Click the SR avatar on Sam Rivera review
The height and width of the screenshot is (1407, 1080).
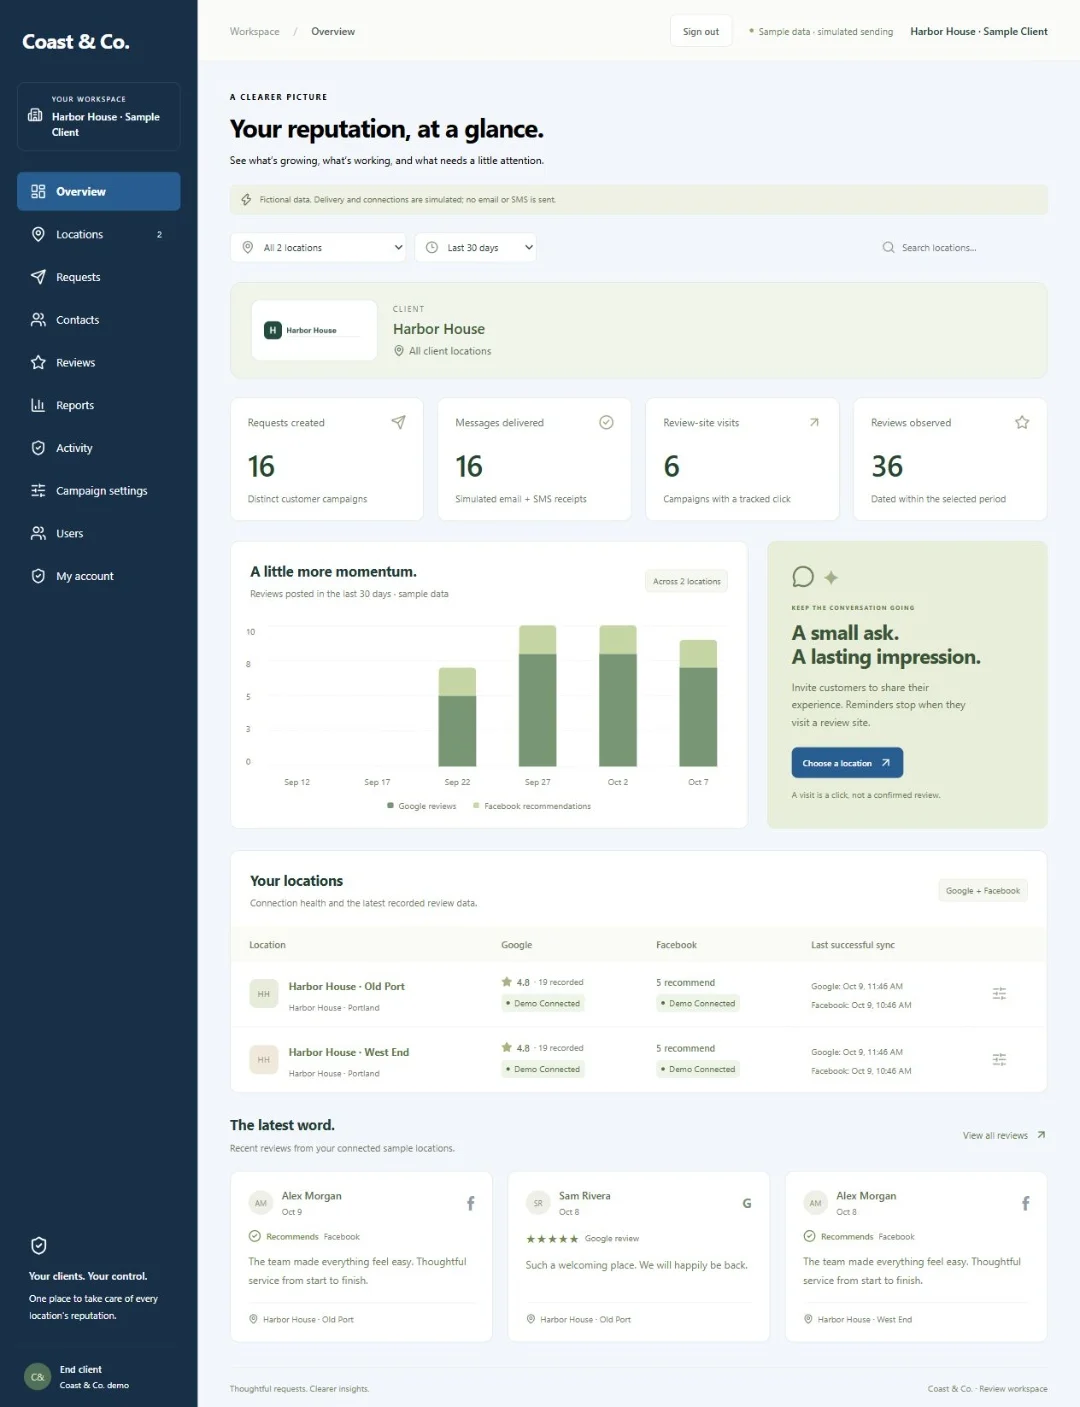coord(538,1203)
